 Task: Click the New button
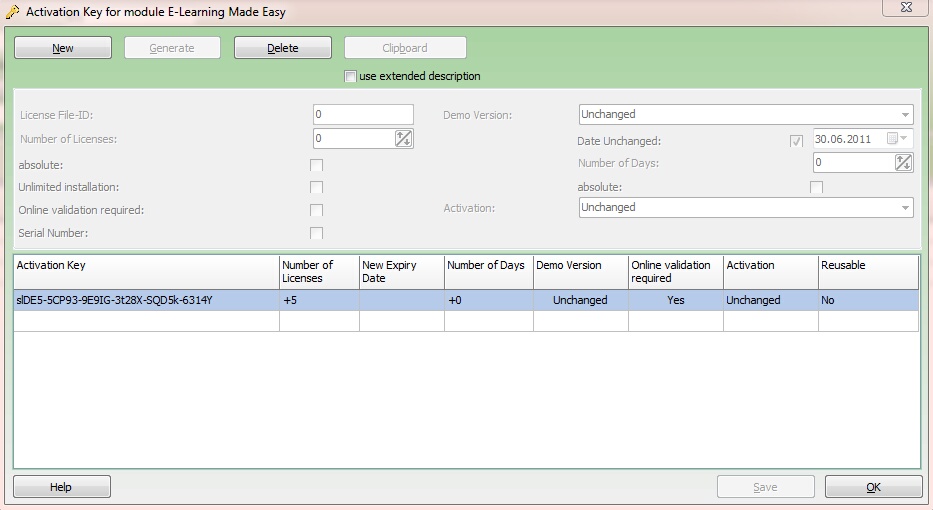(x=63, y=48)
